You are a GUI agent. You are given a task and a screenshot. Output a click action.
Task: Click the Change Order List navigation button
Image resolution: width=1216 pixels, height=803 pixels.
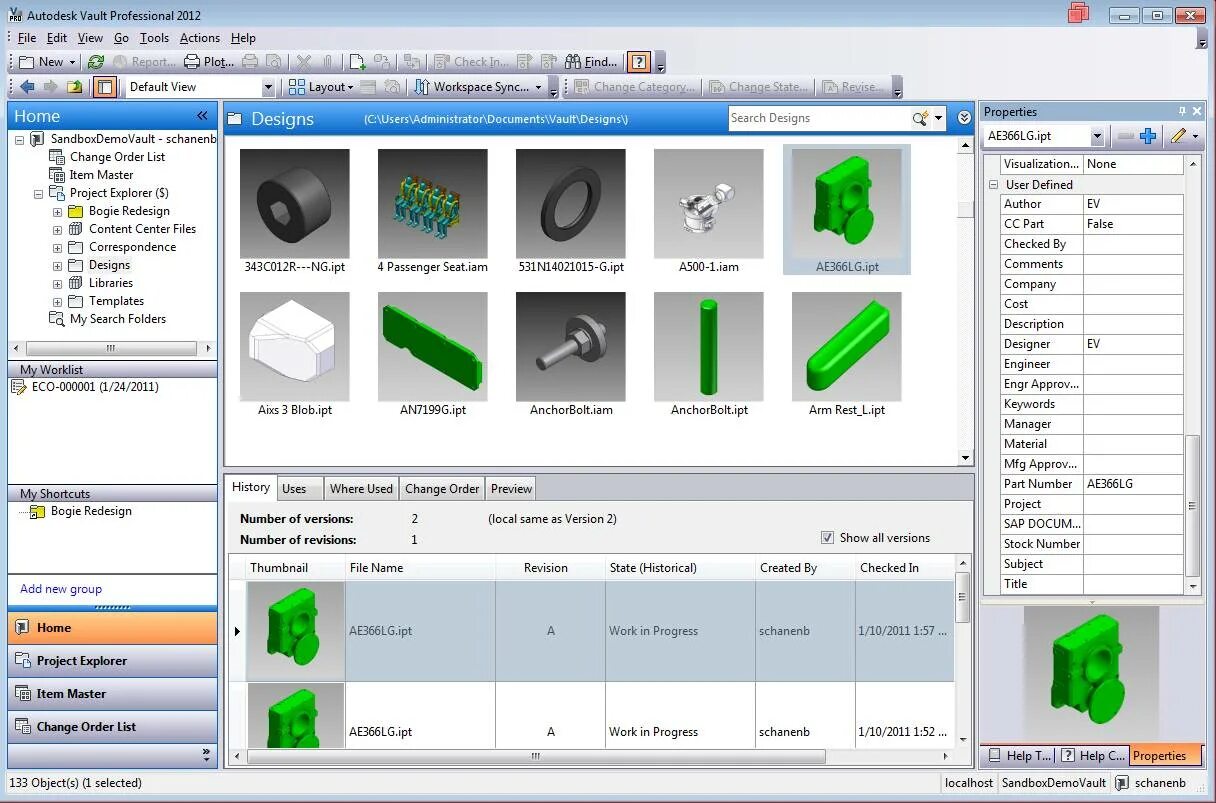pos(112,727)
